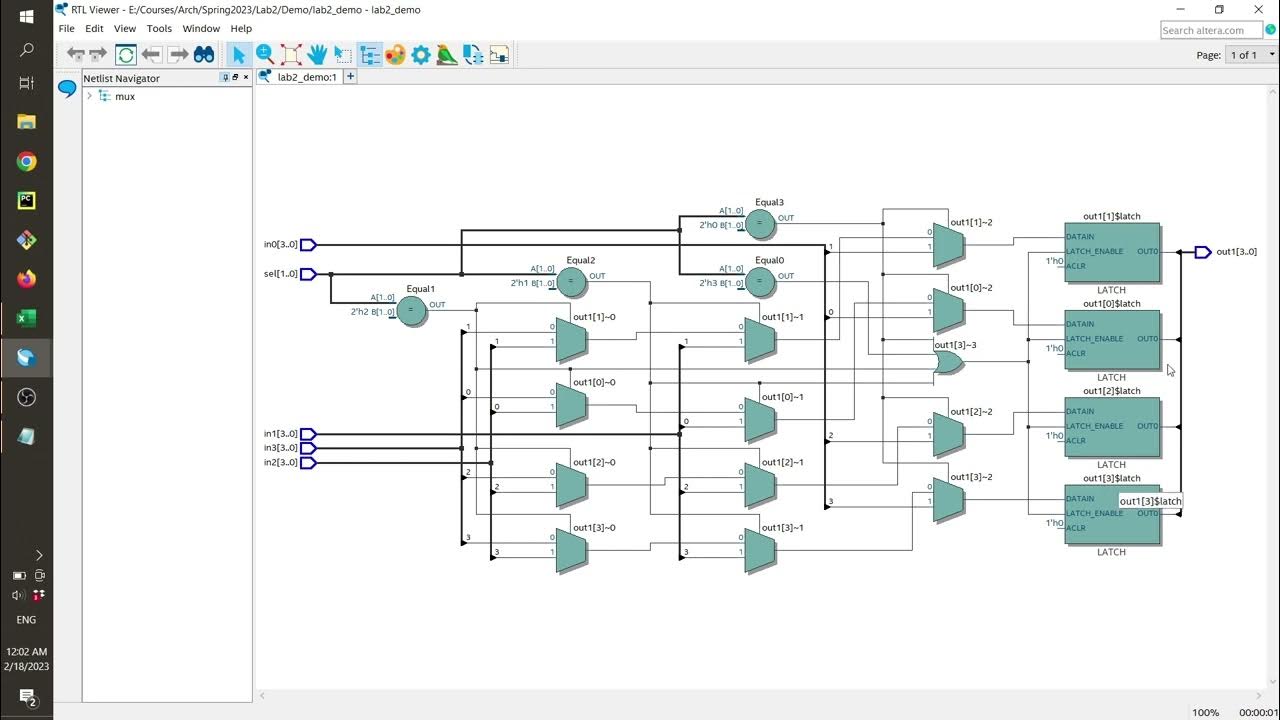
Task: Close the Netlist Navigator panel
Action: tap(246, 77)
